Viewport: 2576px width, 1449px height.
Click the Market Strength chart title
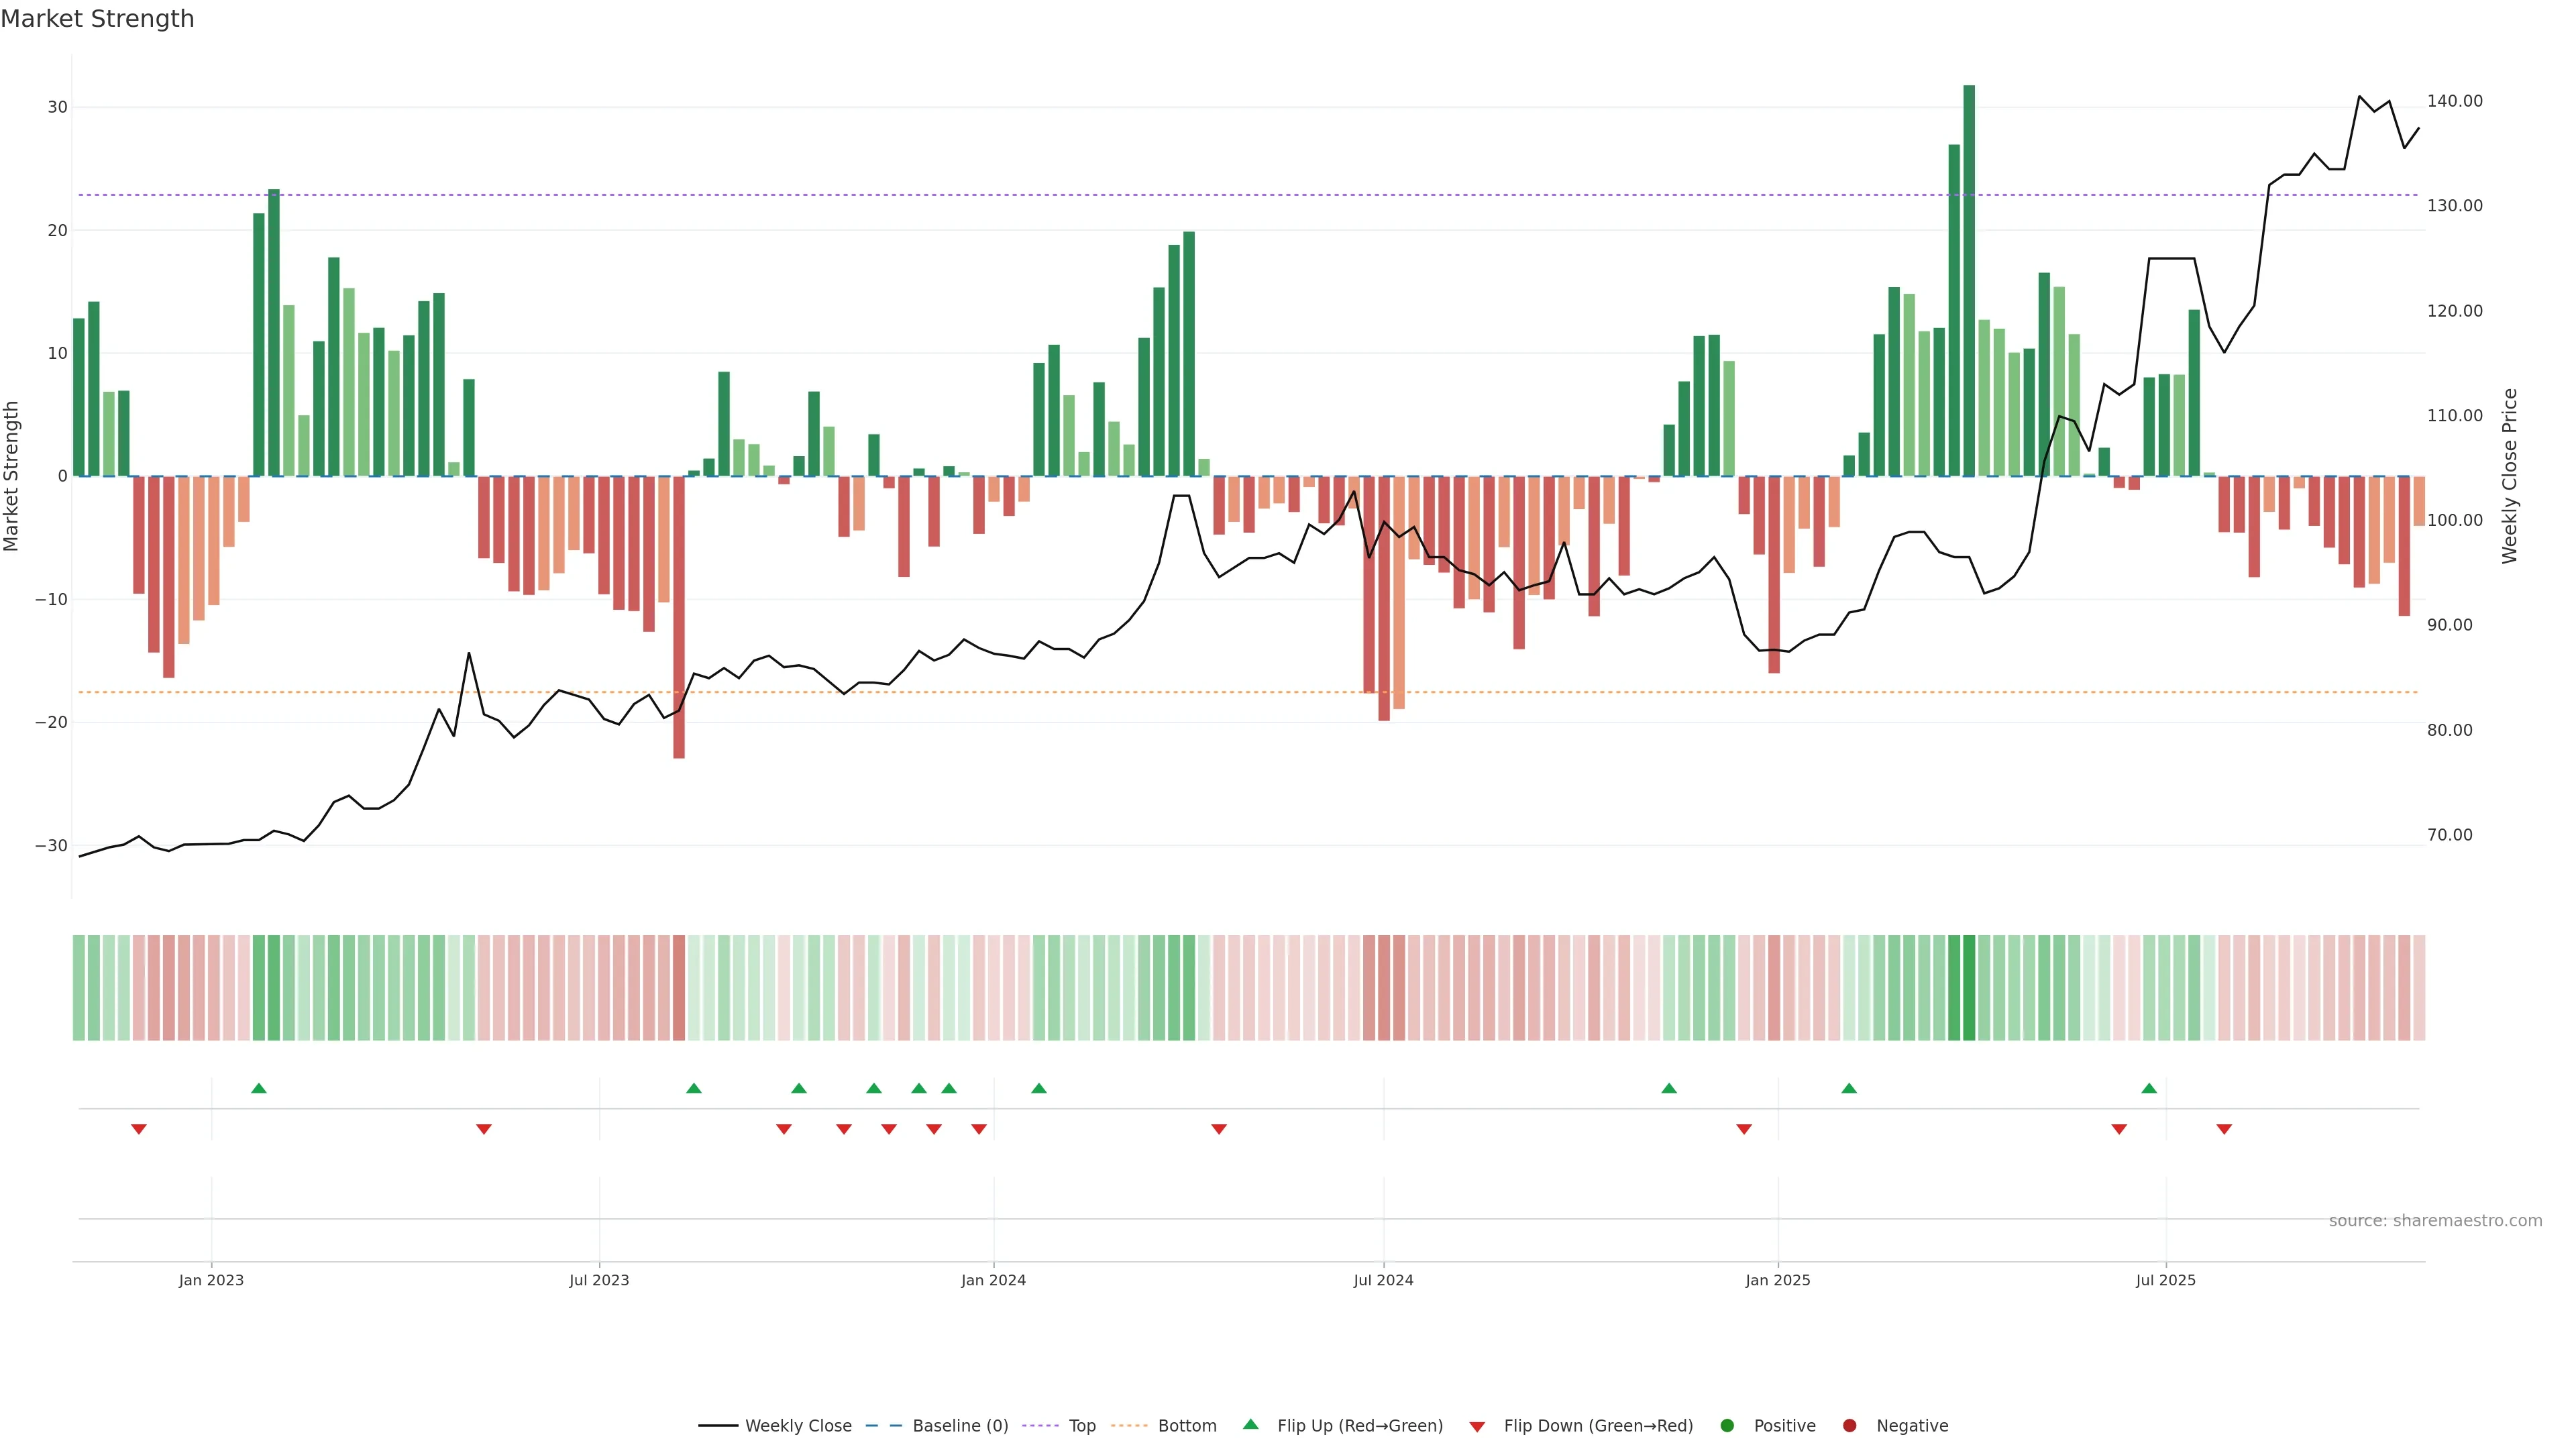tap(97, 19)
